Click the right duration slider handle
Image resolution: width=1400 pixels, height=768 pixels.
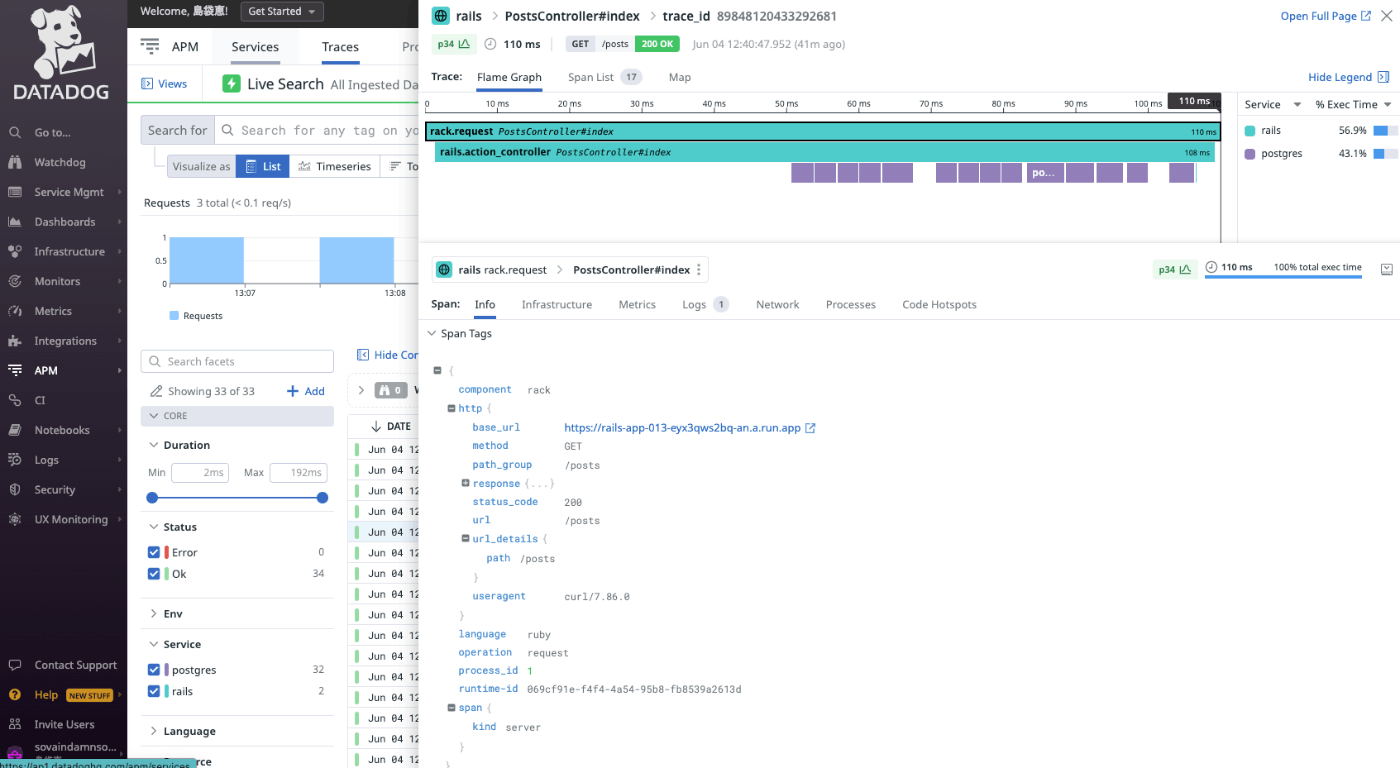coord(322,497)
